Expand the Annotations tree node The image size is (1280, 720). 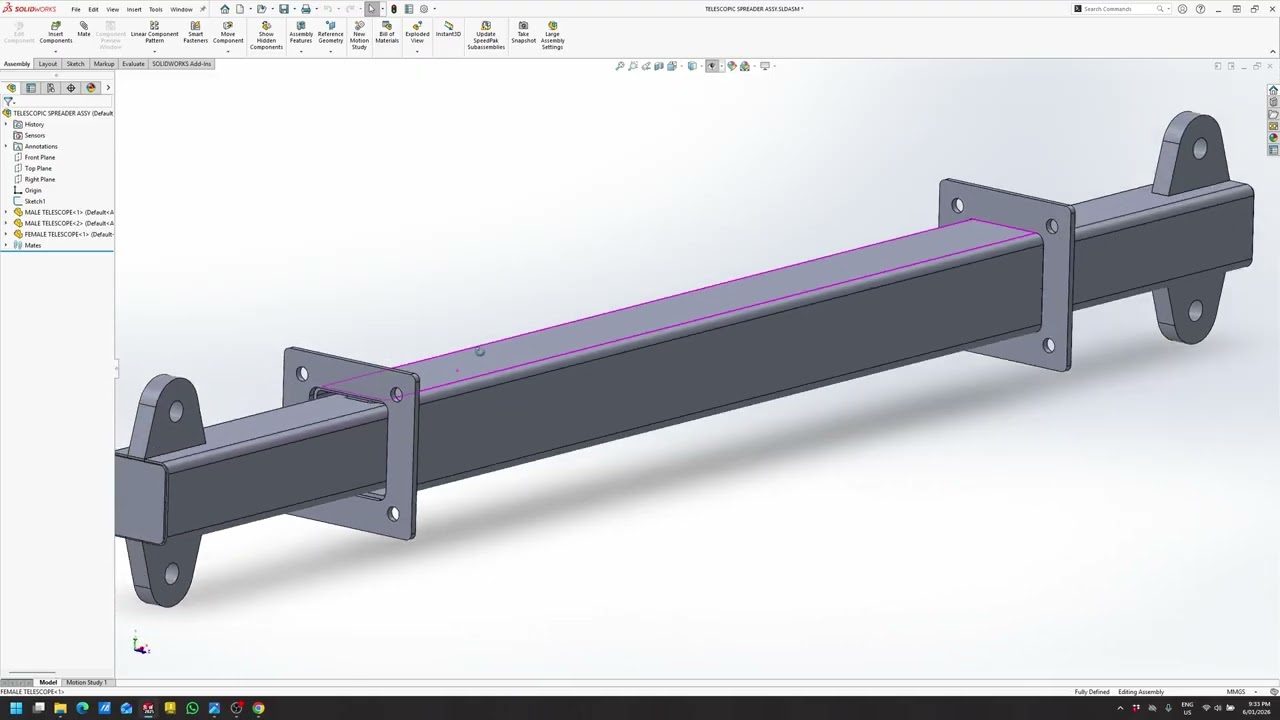(x=6, y=146)
